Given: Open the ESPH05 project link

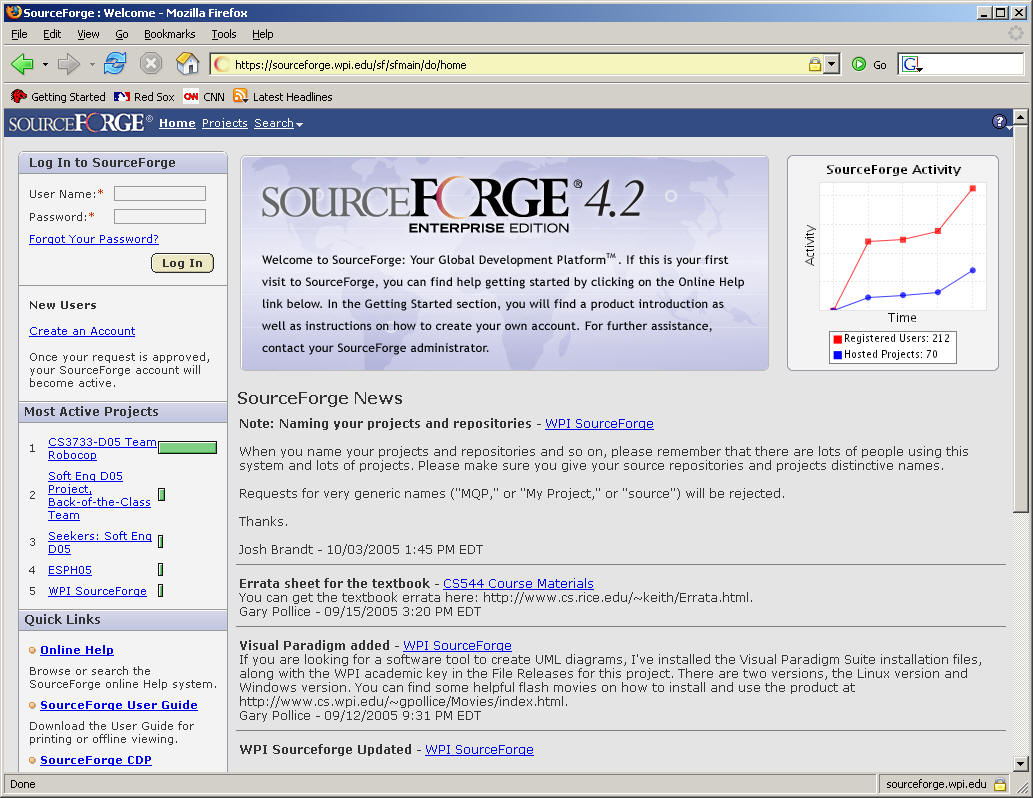Looking at the screenshot, I should (x=70, y=571).
